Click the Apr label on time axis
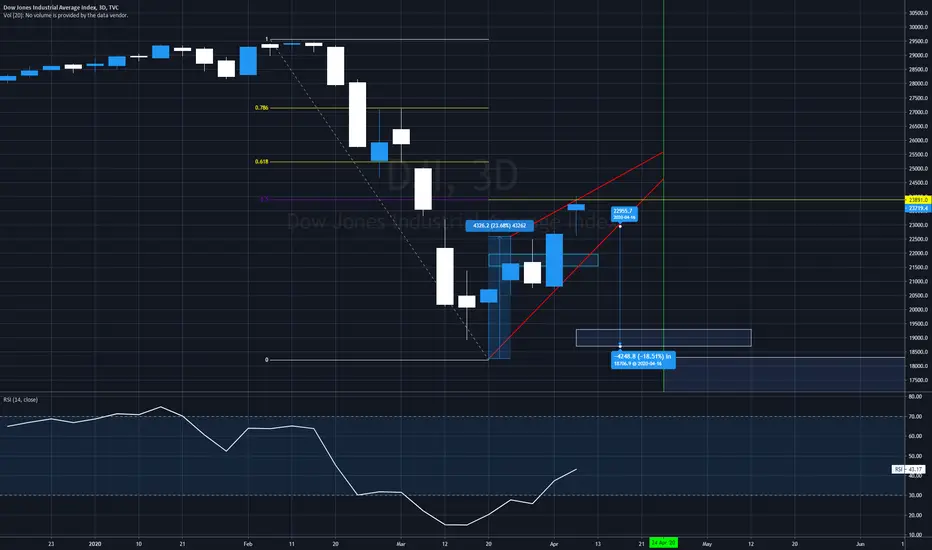This screenshot has width=932, height=550. [x=554, y=544]
